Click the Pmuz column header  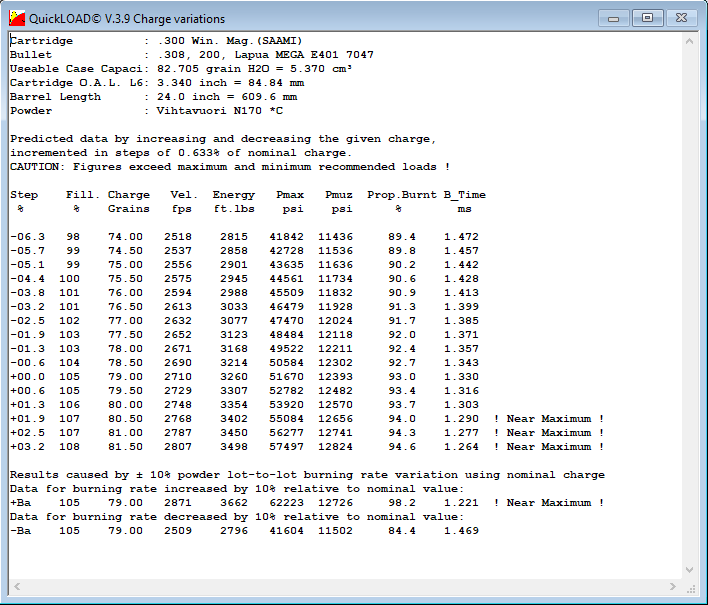[x=339, y=195]
